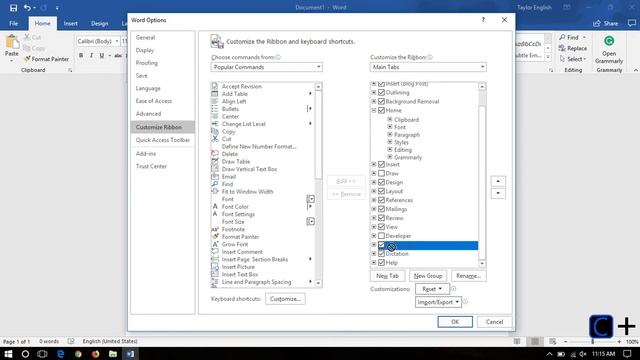Click the Save icon in title bar
640x360 pixels.
pos(13,8)
